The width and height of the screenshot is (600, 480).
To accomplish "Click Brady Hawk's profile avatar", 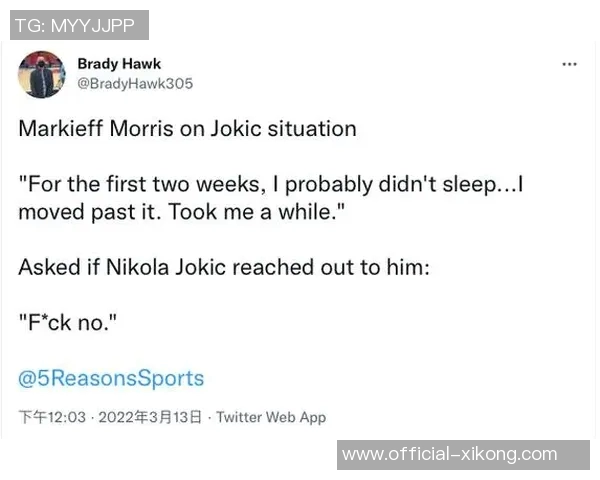I will pos(42,74).
